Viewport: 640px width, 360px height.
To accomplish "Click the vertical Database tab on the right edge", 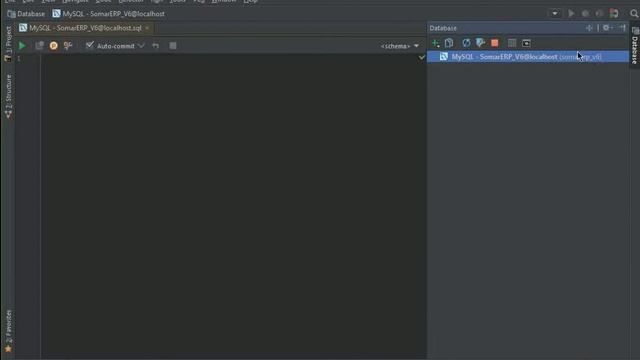I will [x=635, y=46].
